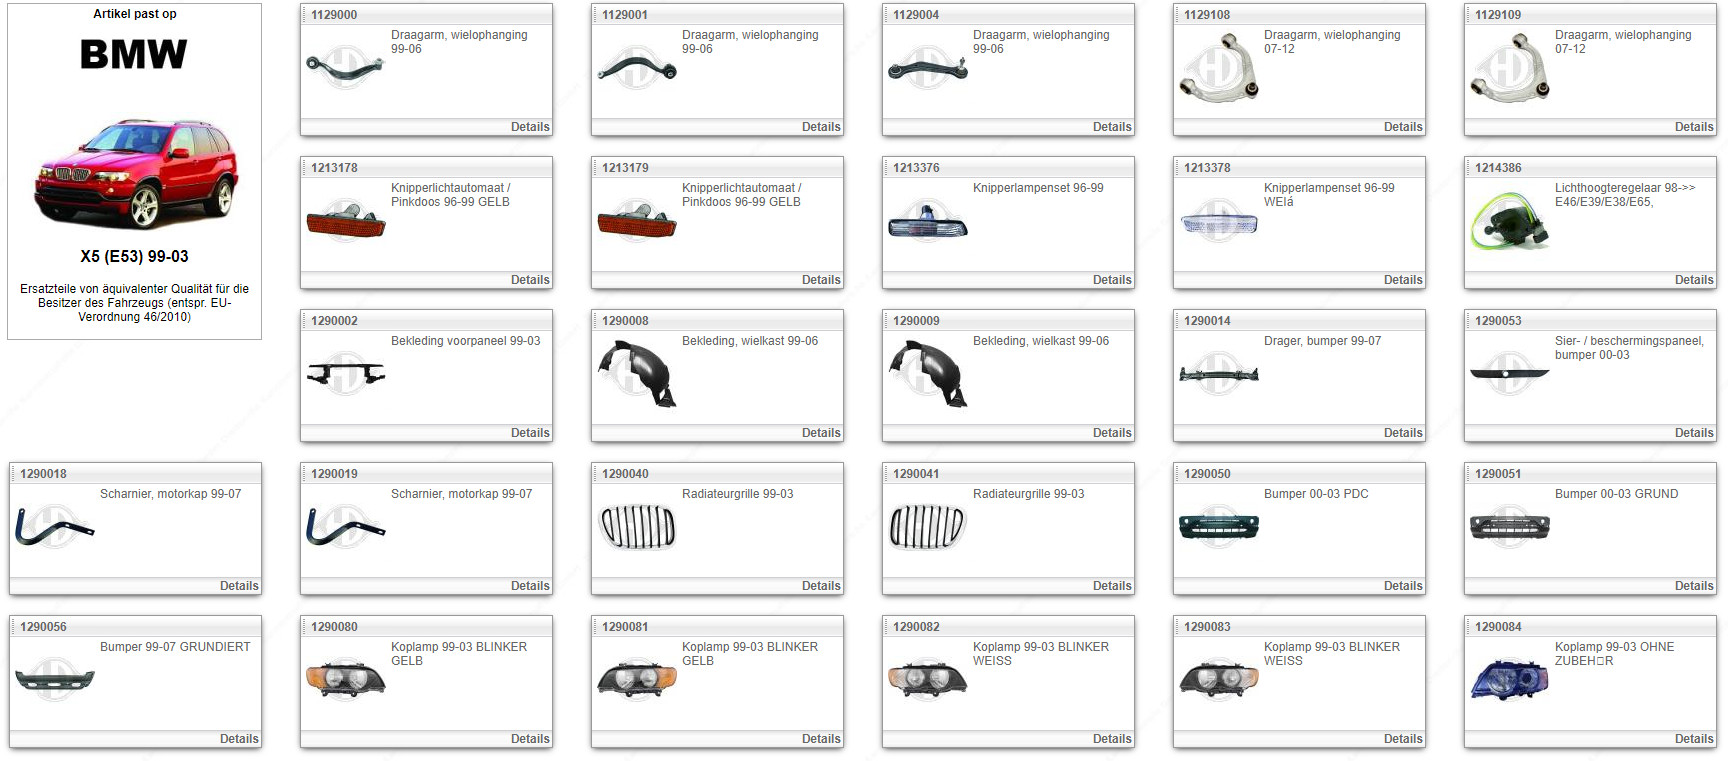This screenshot has height=761, width=1728.
Task: Open Details for part 1290002
Action: click(x=530, y=433)
